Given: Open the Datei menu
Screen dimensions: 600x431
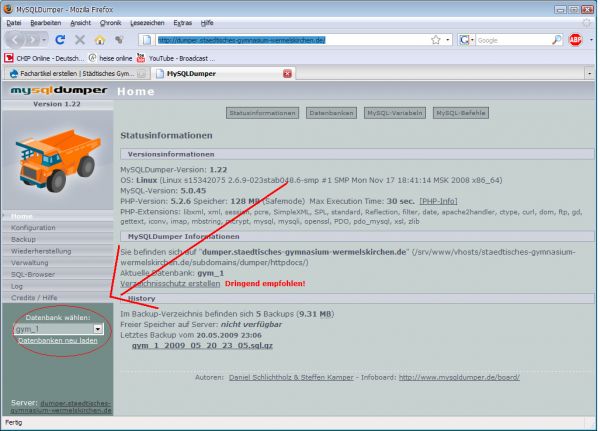Looking at the screenshot, I should click(x=14, y=23).
